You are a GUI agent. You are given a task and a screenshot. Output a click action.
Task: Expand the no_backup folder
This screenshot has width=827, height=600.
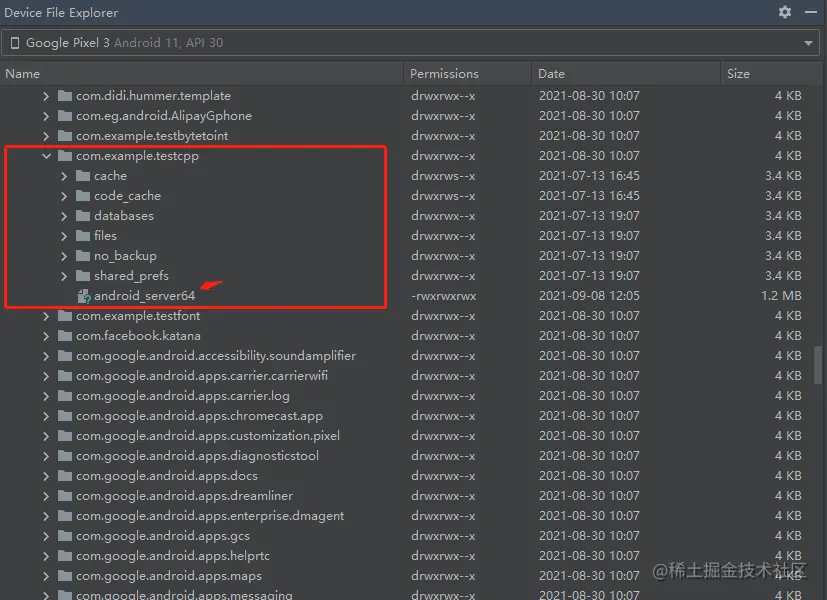click(x=64, y=256)
